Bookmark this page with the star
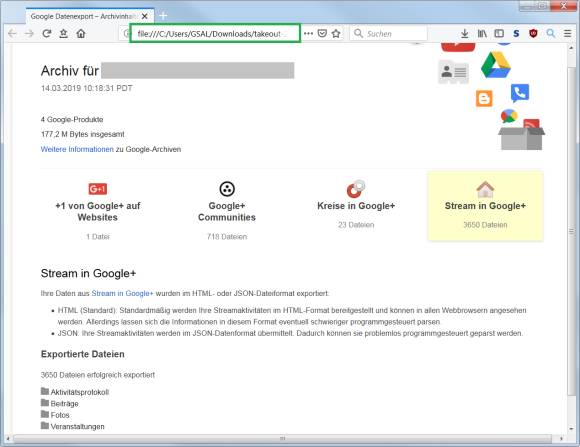Screen dimensions: 580x447 click(x=336, y=34)
